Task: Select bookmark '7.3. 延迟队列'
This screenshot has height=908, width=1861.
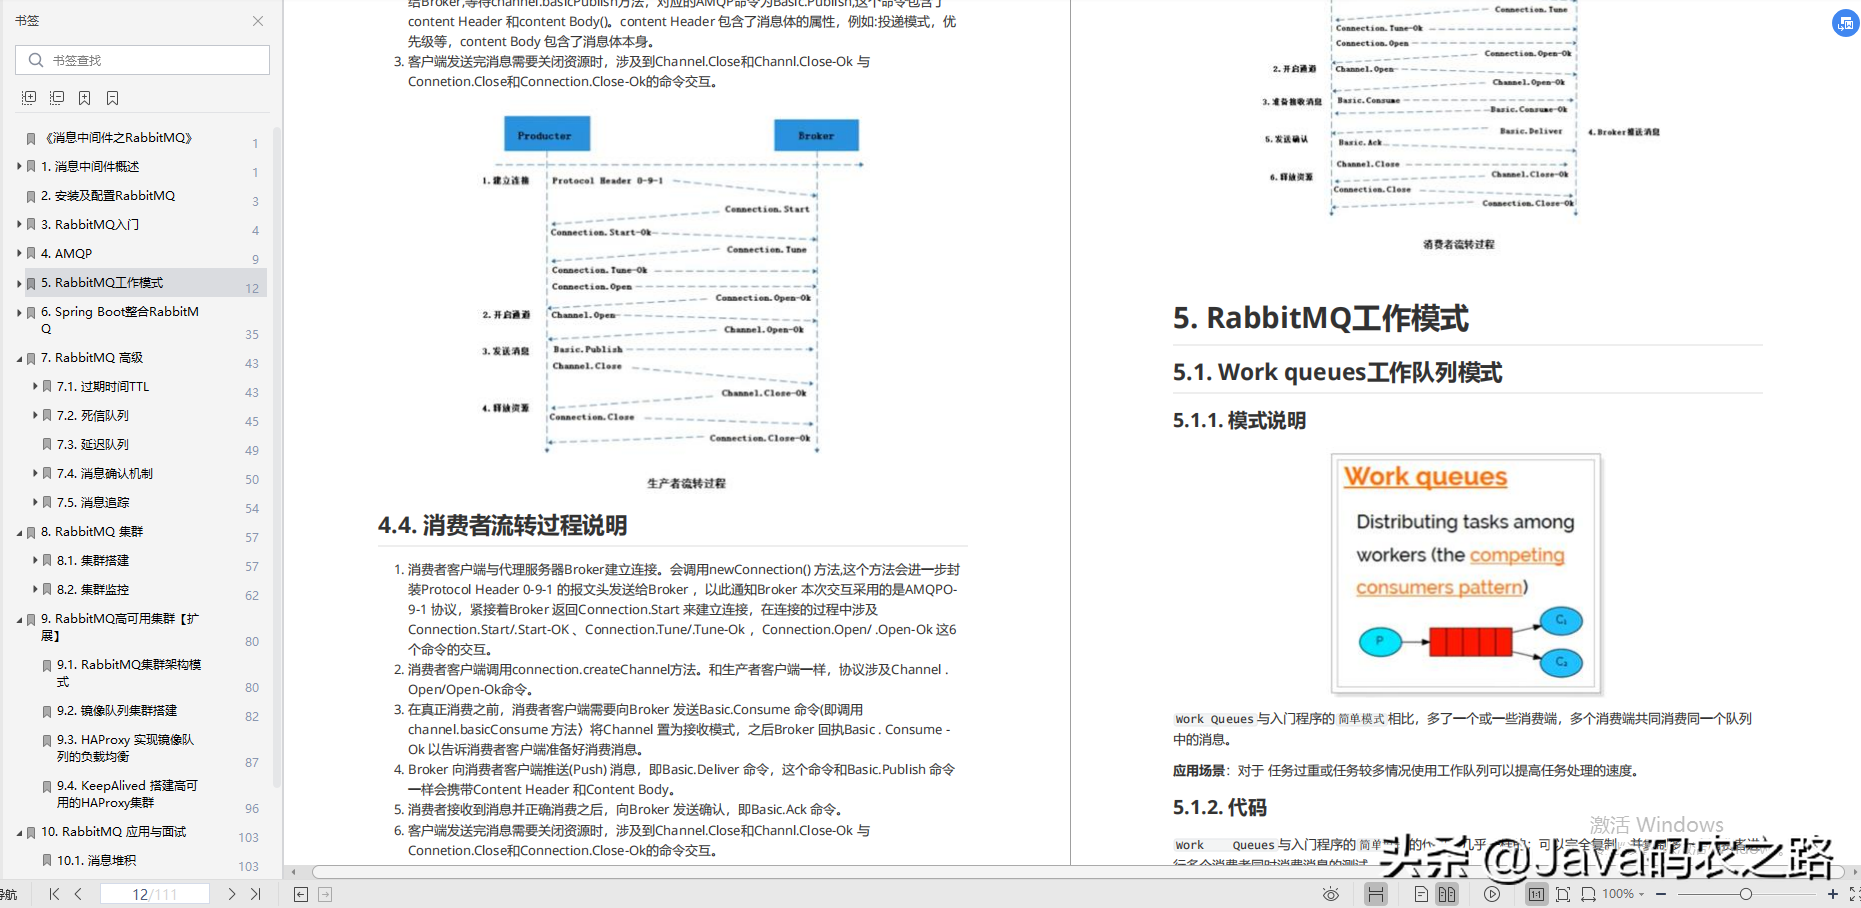Action: pyautogui.click(x=93, y=444)
